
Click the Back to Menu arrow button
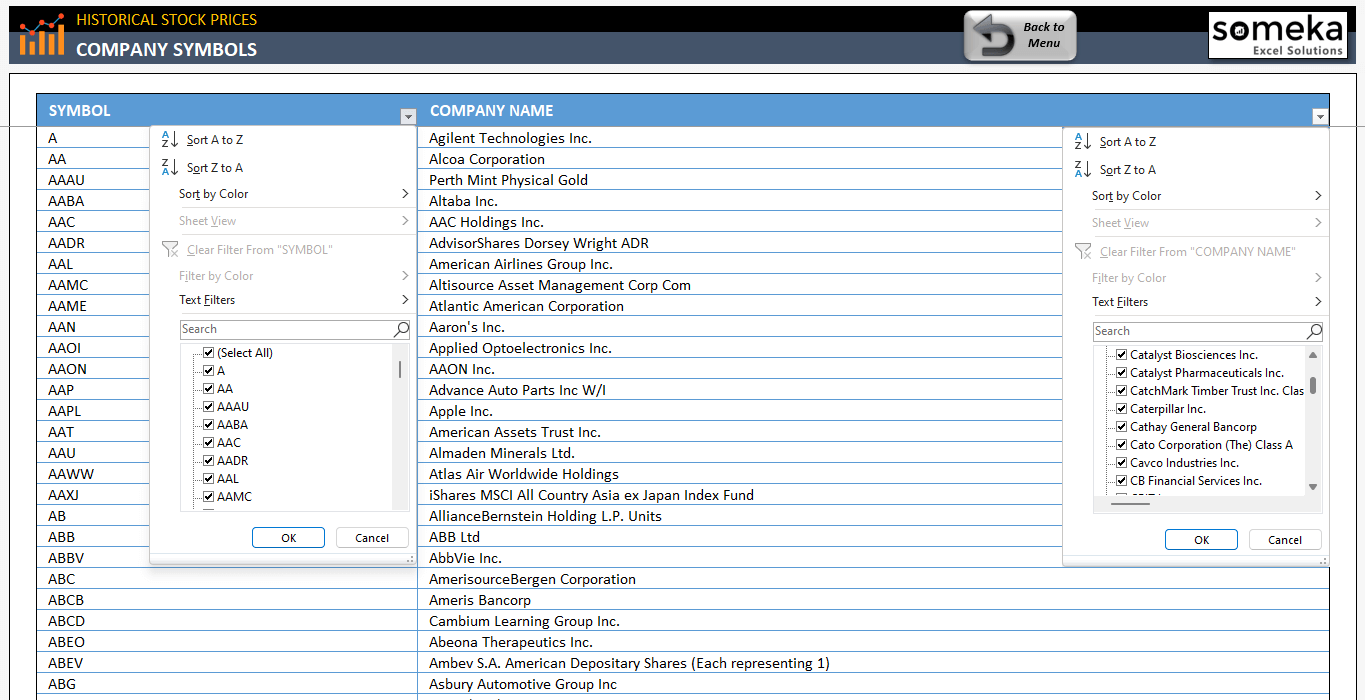(1019, 36)
